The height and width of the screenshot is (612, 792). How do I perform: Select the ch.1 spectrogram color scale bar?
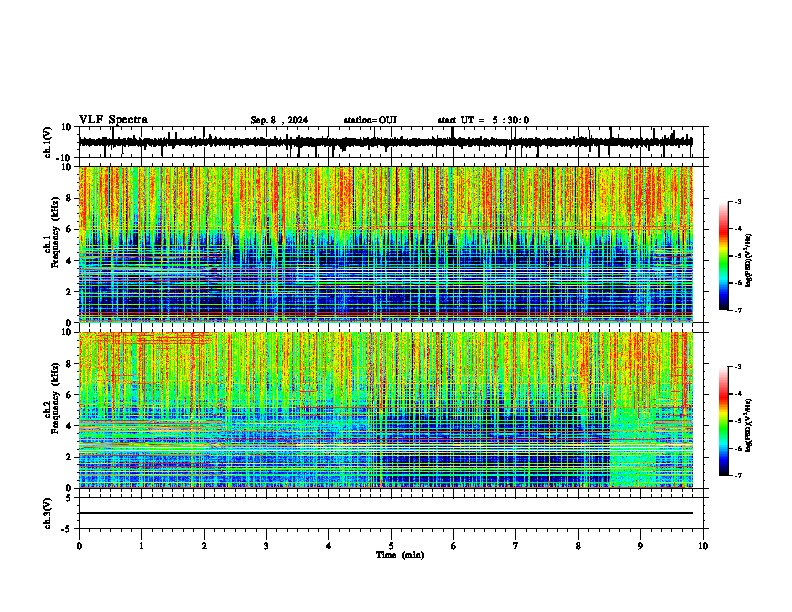pos(724,256)
